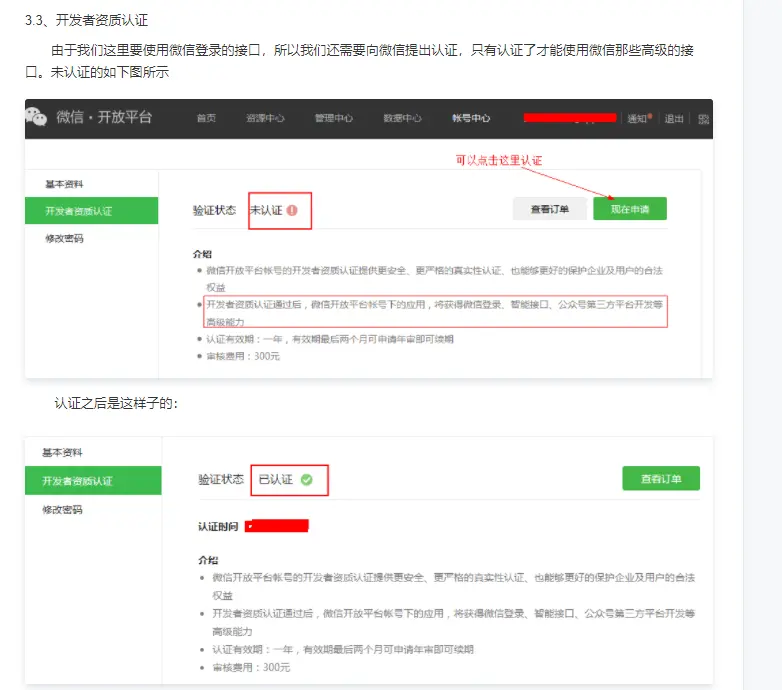Select 基本资料 in the sidebar of 已认证 panel
This screenshot has height=690, width=782.
click(x=62, y=452)
